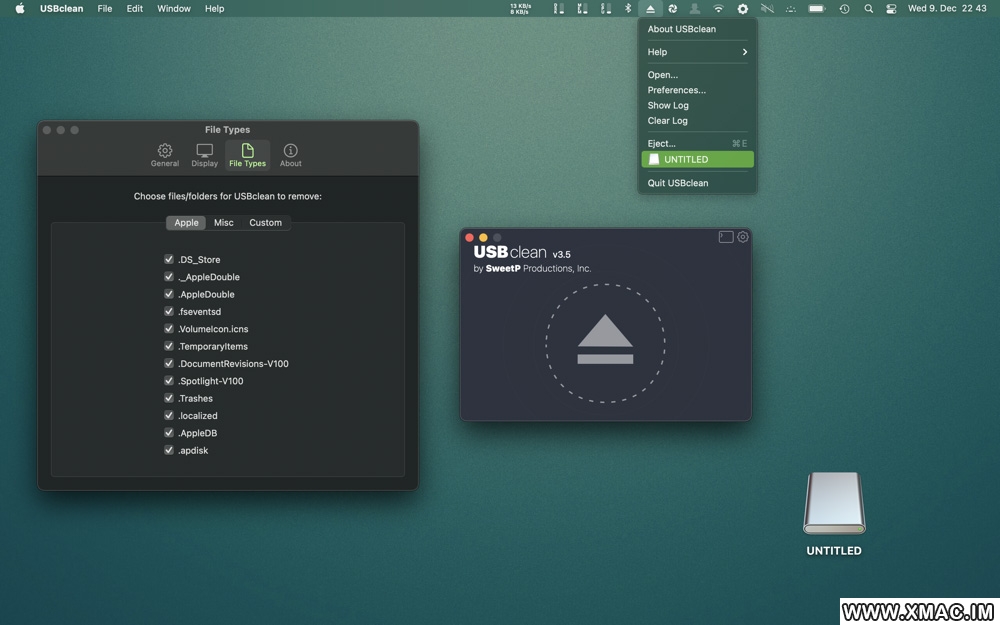Image resolution: width=1000 pixels, height=625 pixels.
Task: Open the Window menu
Action: 173,8
